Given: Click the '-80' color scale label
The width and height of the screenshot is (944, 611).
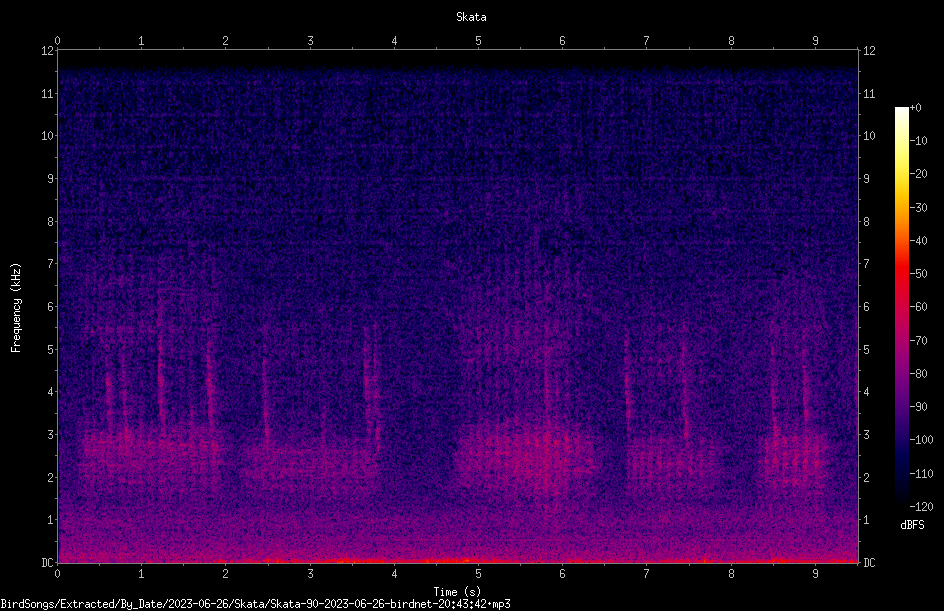Looking at the screenshot, I should (918, 374).
